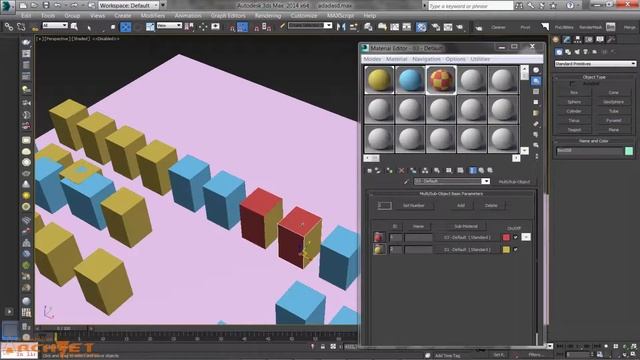
Task: Select the Lights category icon
Action: (577, 52)
